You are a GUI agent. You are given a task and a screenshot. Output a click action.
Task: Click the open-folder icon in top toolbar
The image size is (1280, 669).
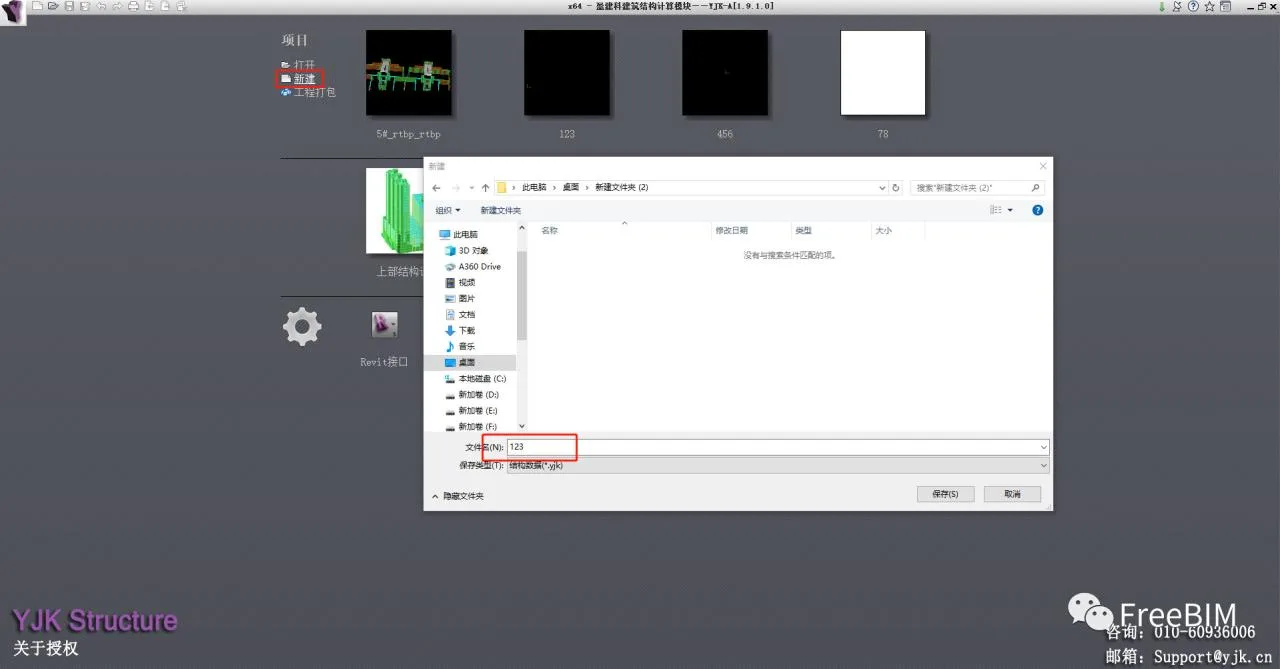coord(53,6)
